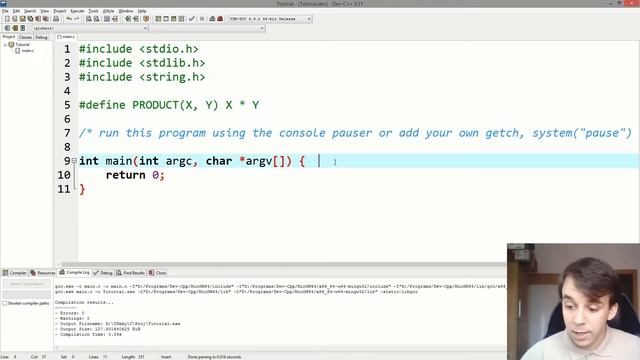Screen dimensions: 640x360
Task: Switch to the Resources bottom tab
Action: coord(43,273)
